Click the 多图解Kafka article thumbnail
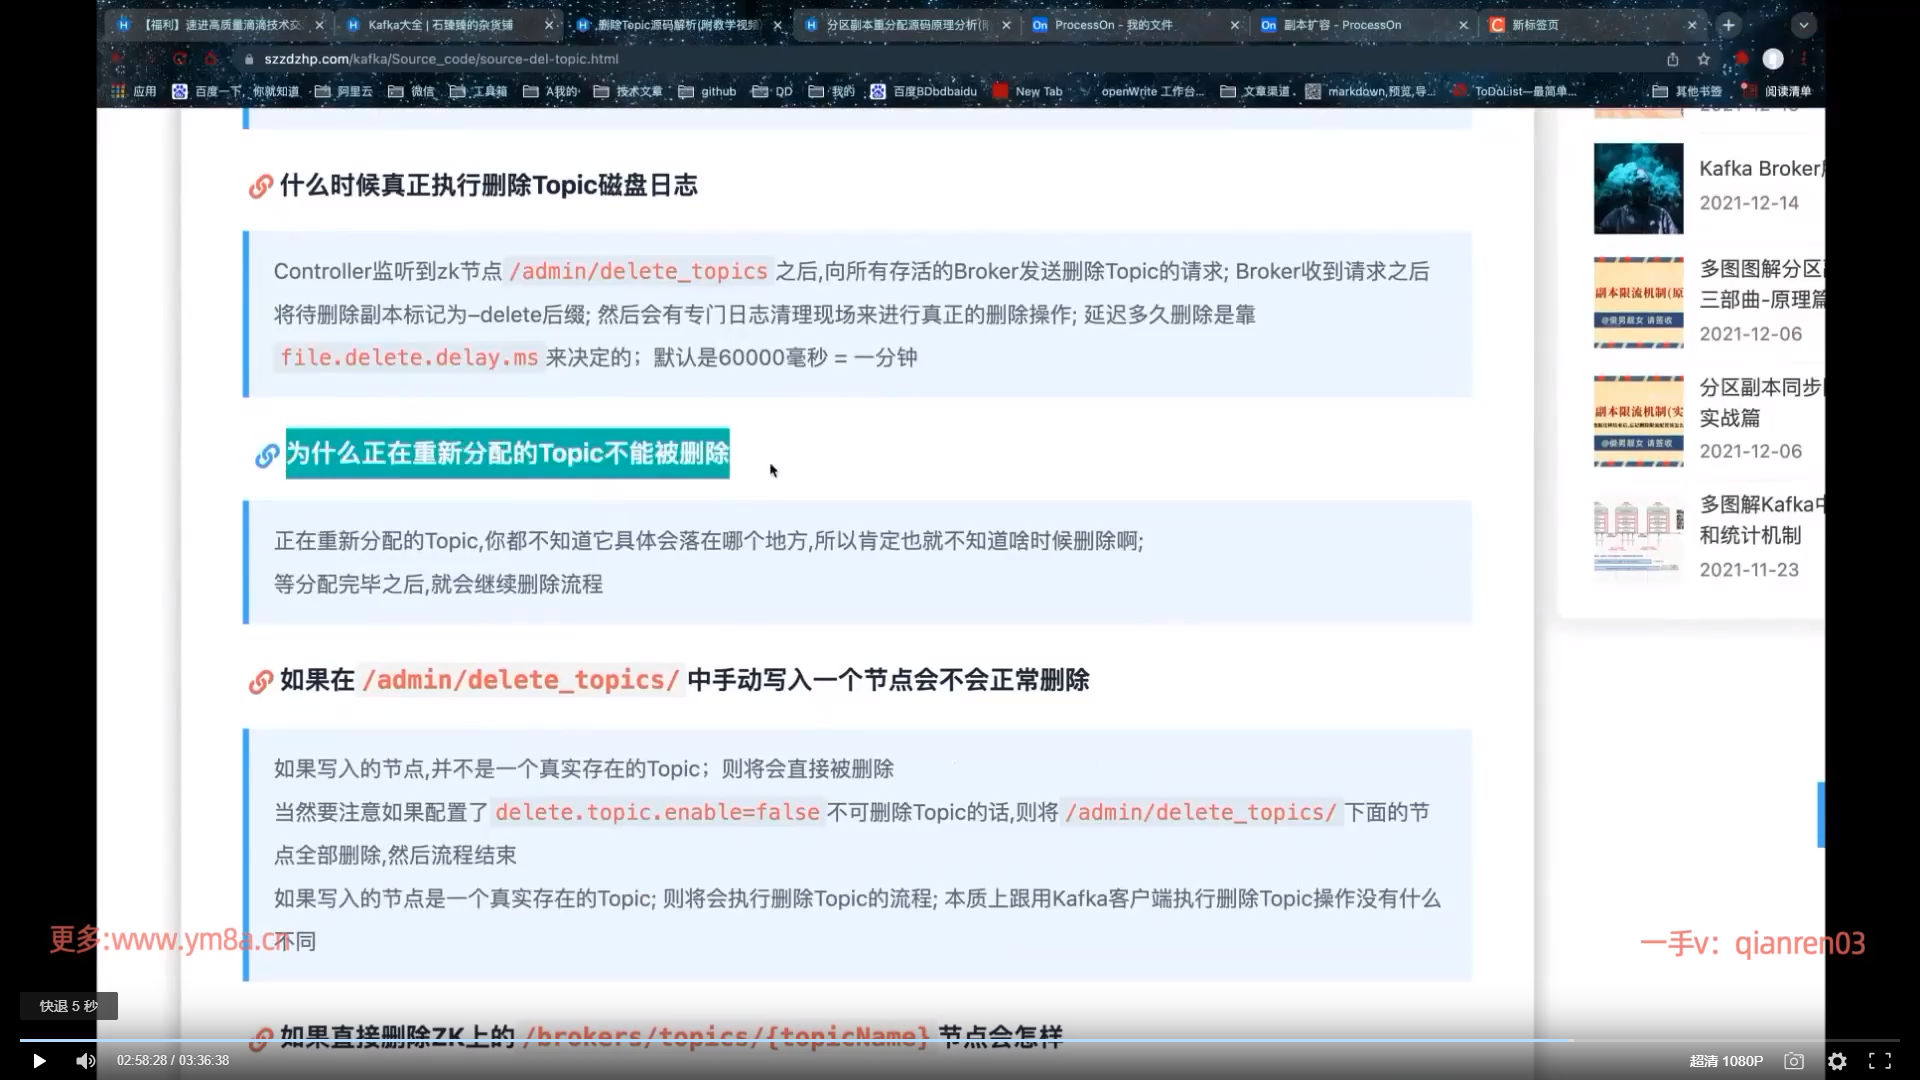The height and width of the screenshot is (1080, 1920). (x=1638, y=538)
